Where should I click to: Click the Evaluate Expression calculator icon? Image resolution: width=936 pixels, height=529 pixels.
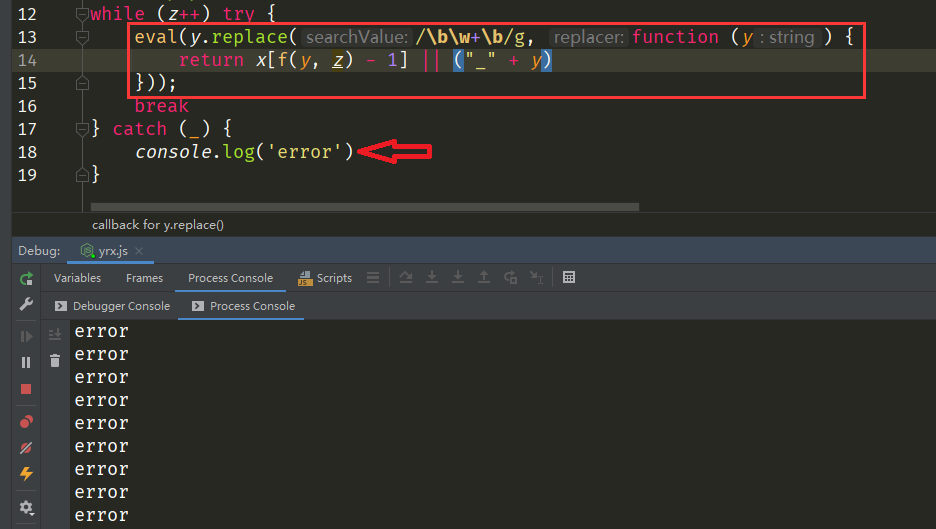[569, 278]
